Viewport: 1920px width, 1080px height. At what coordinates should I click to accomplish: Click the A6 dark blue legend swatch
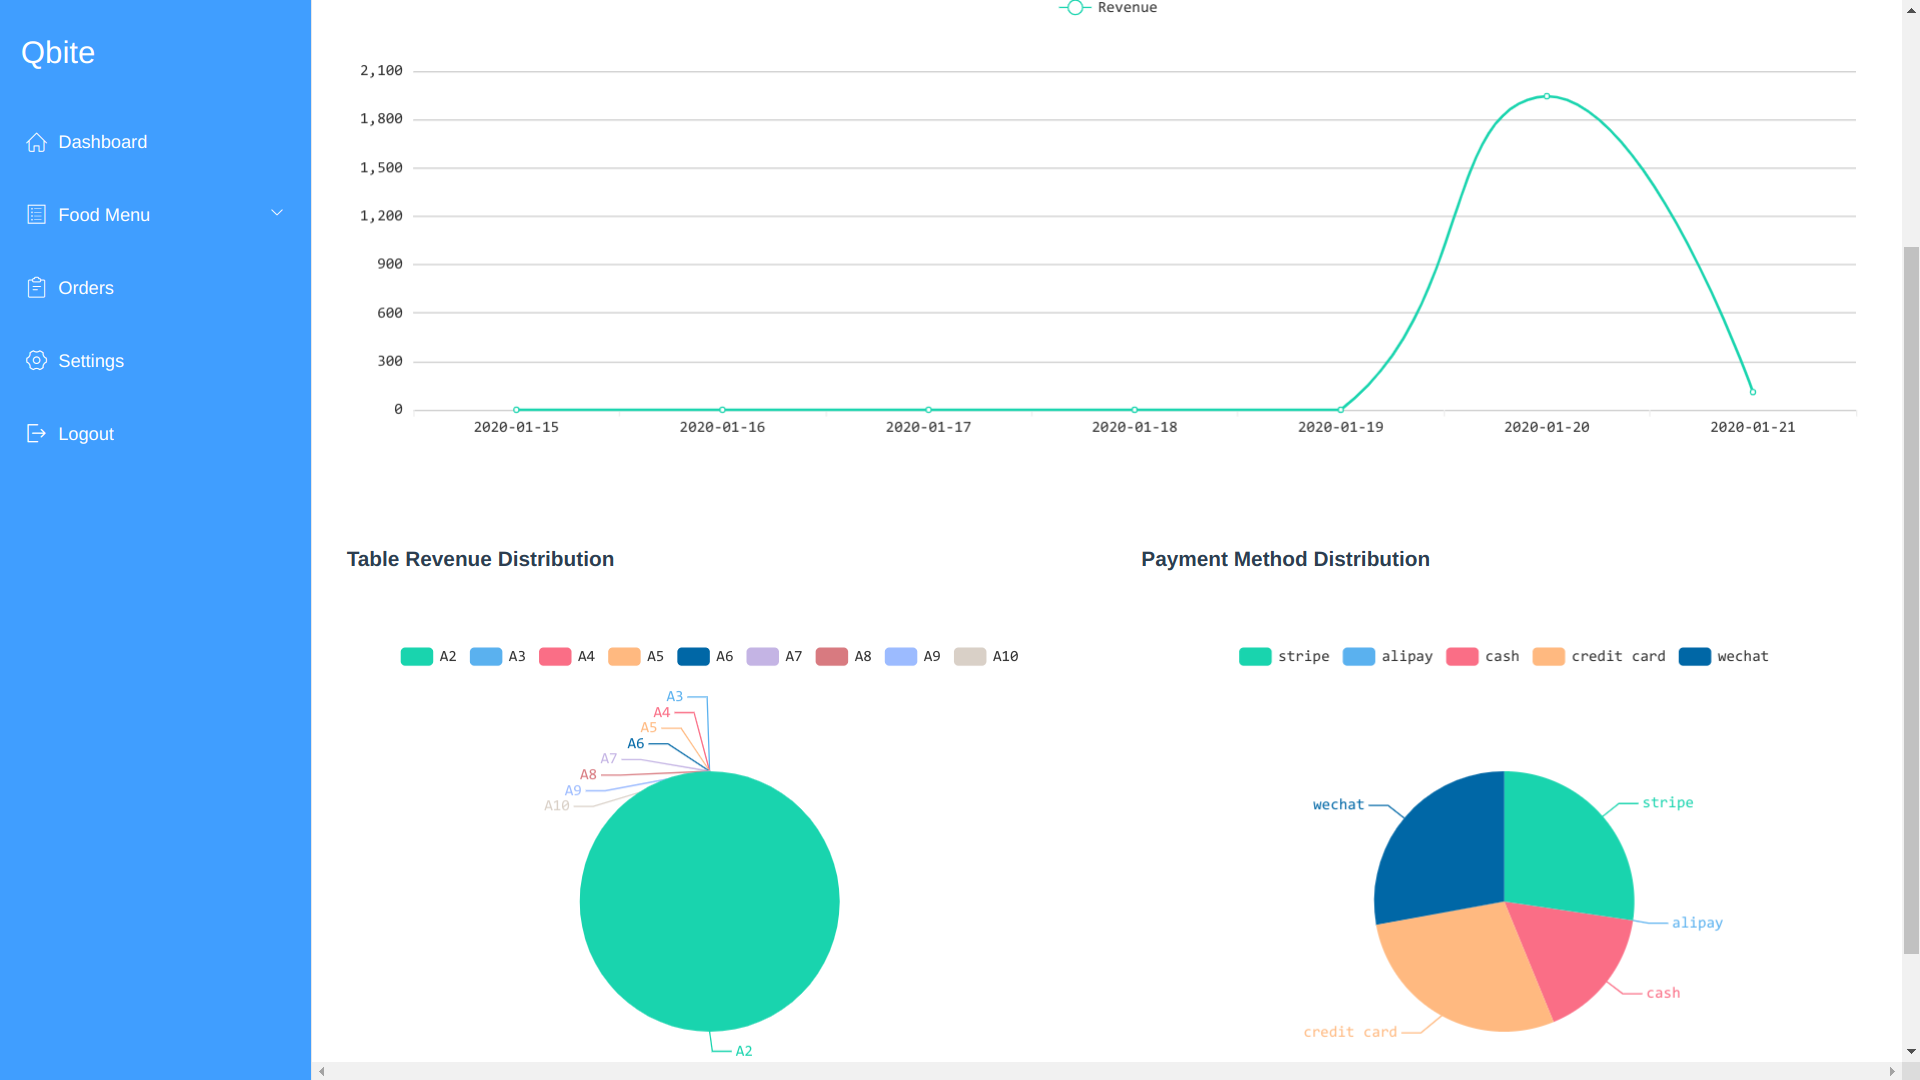point(693,657)
